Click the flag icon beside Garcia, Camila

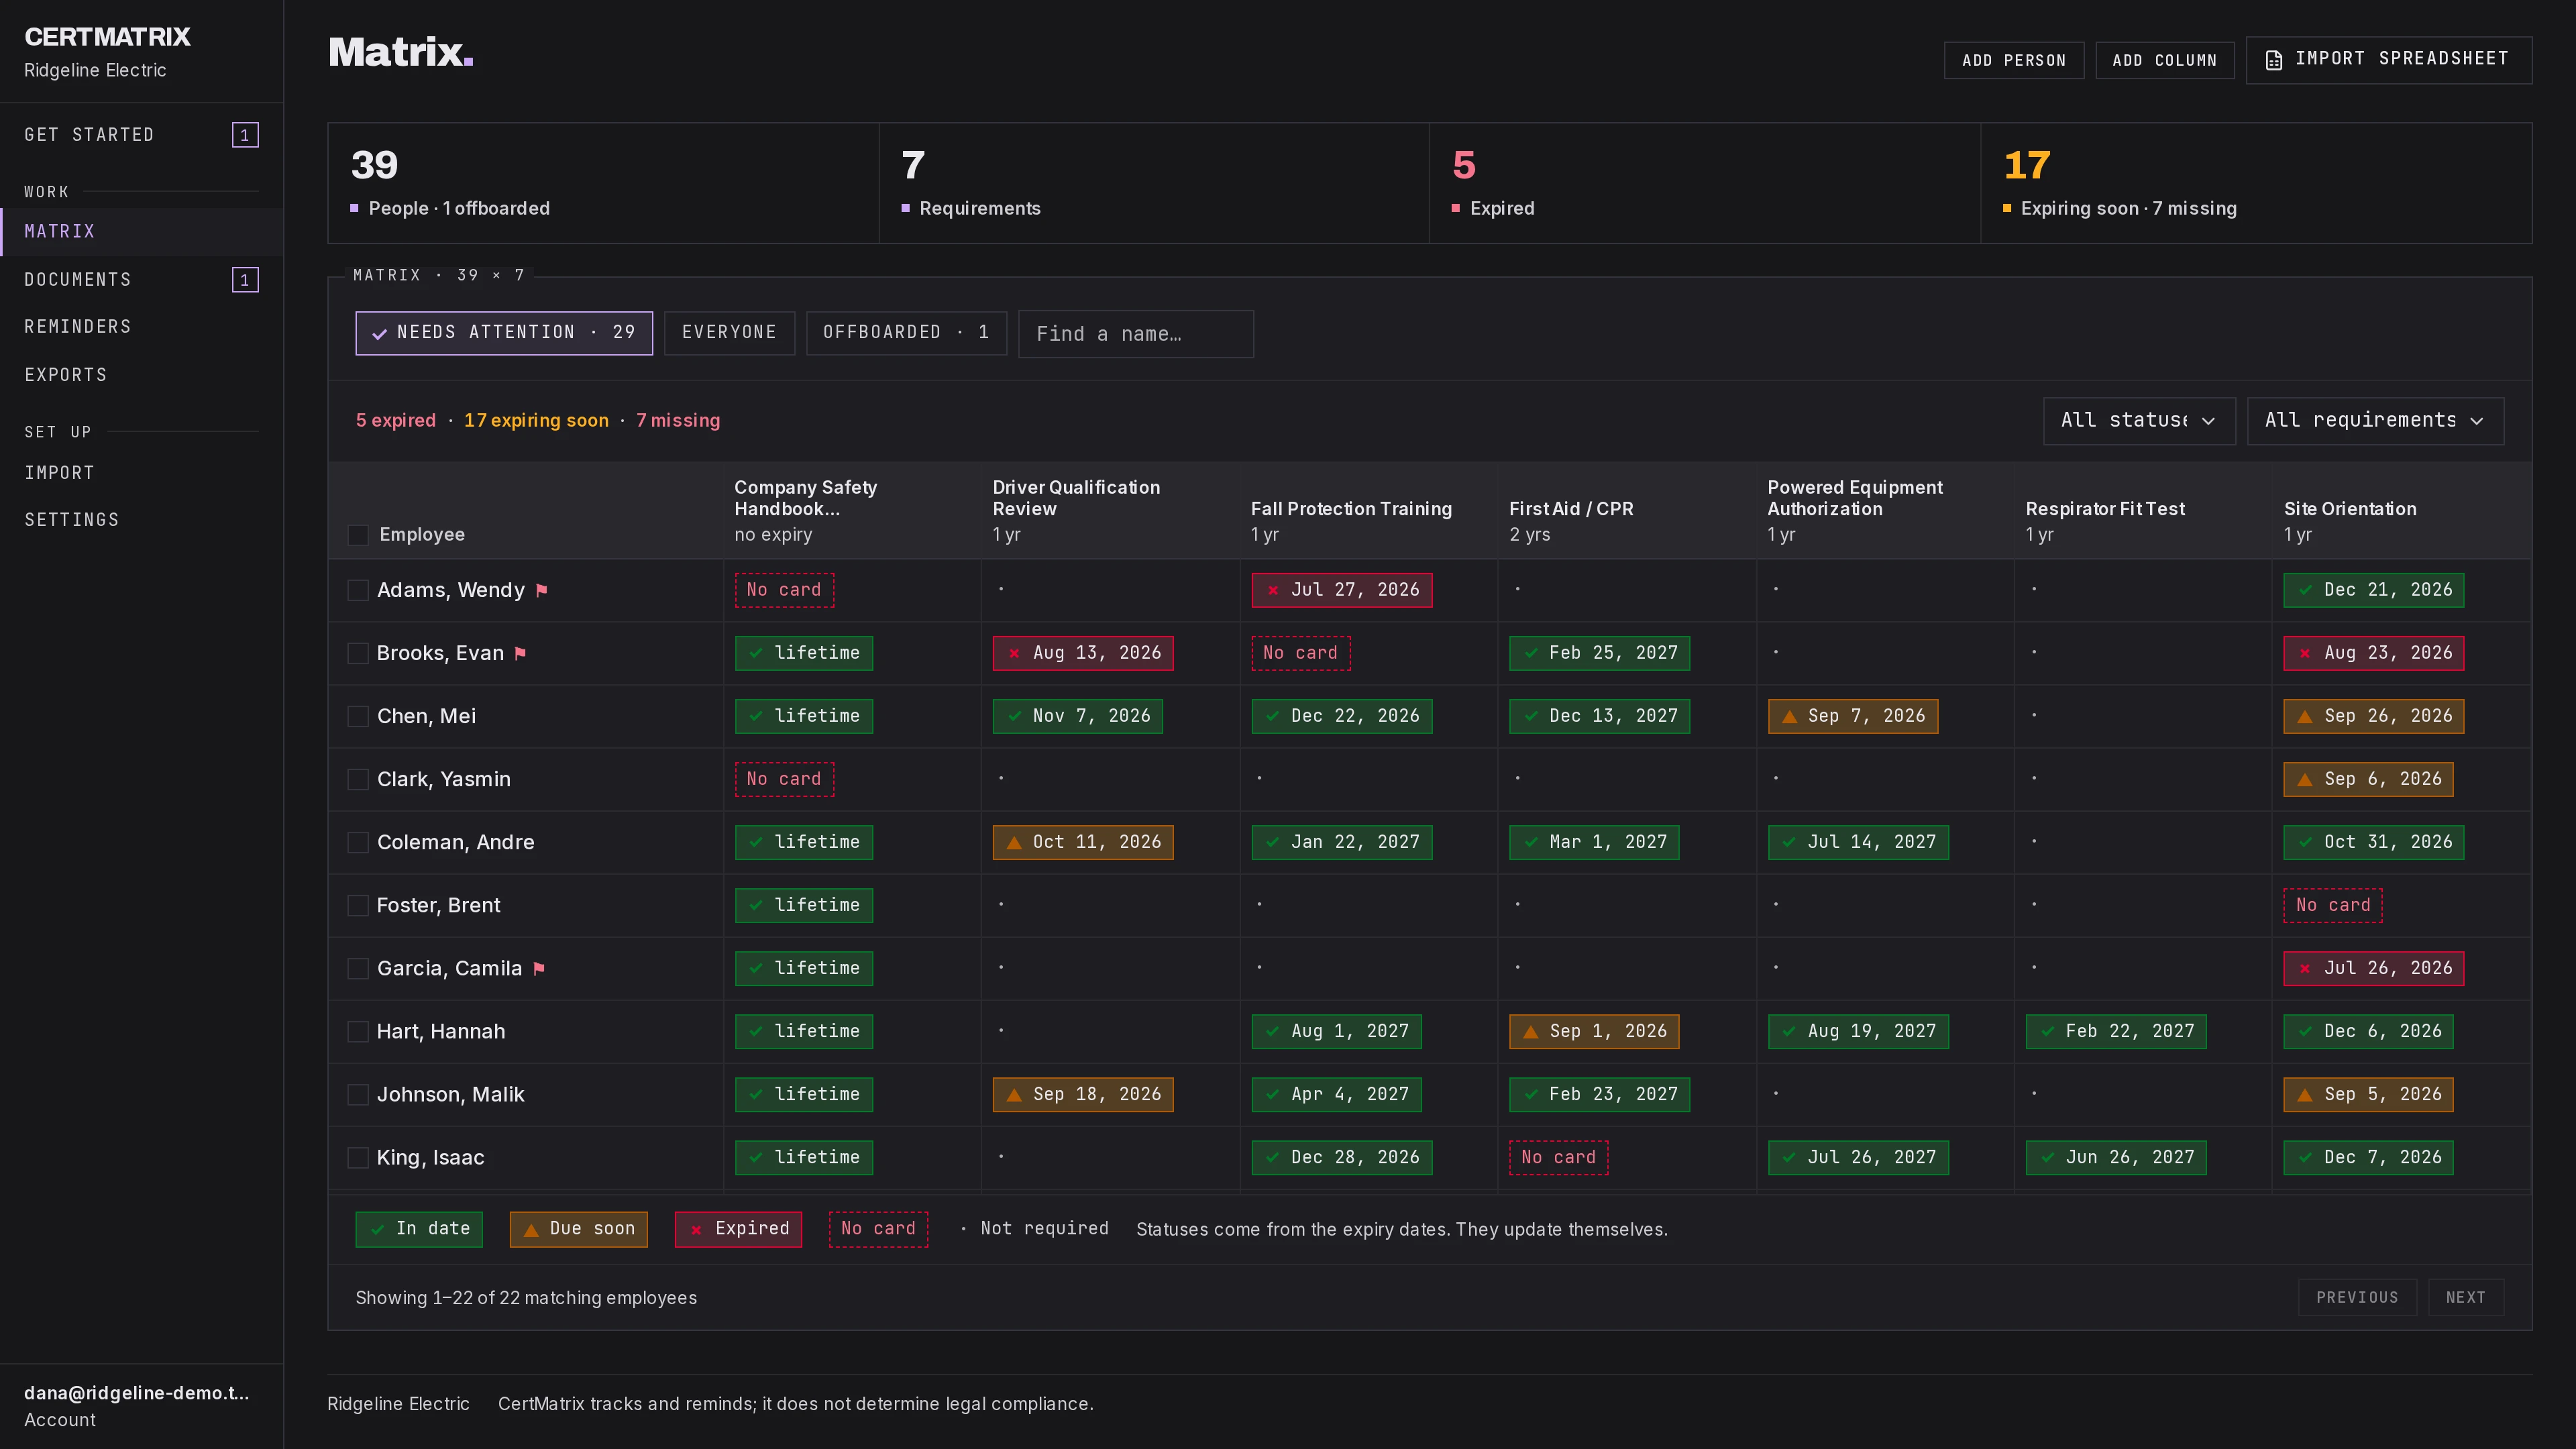[539, 968]
